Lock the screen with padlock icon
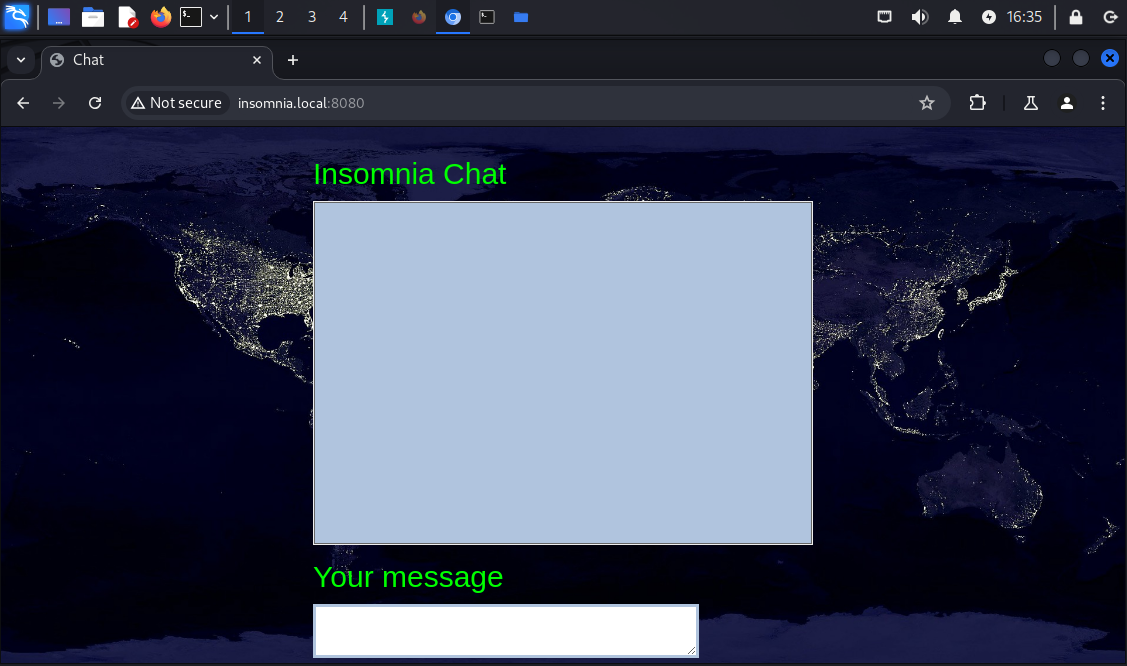This screenshot has width=1127, height=666. (1076, 17)
